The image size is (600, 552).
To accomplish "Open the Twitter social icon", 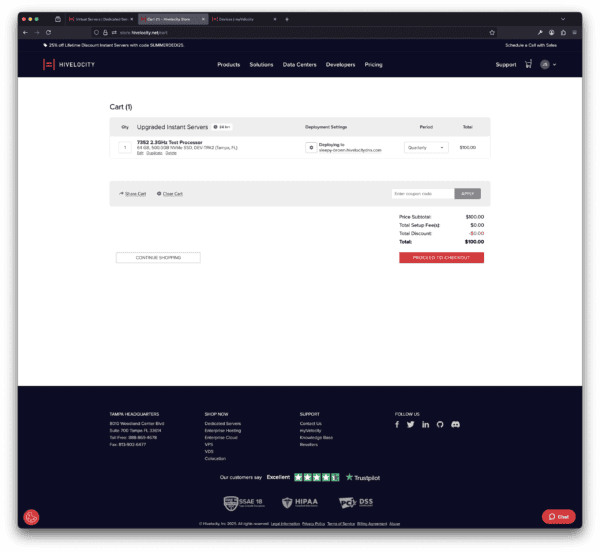I will [411, 424].
